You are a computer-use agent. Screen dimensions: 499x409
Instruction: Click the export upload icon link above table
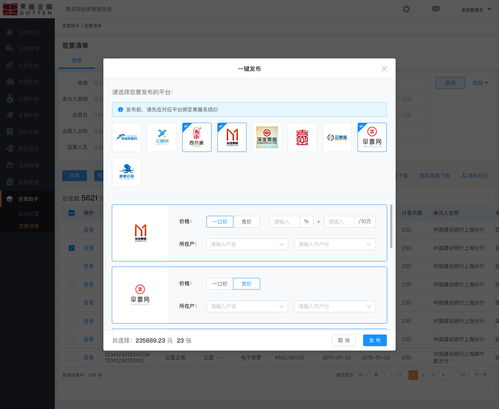click(474, 175)
